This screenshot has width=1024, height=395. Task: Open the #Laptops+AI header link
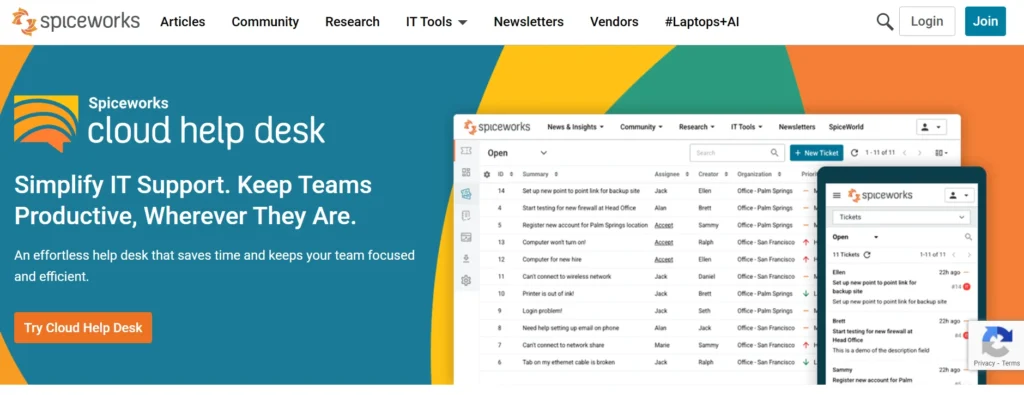(702, 22)
